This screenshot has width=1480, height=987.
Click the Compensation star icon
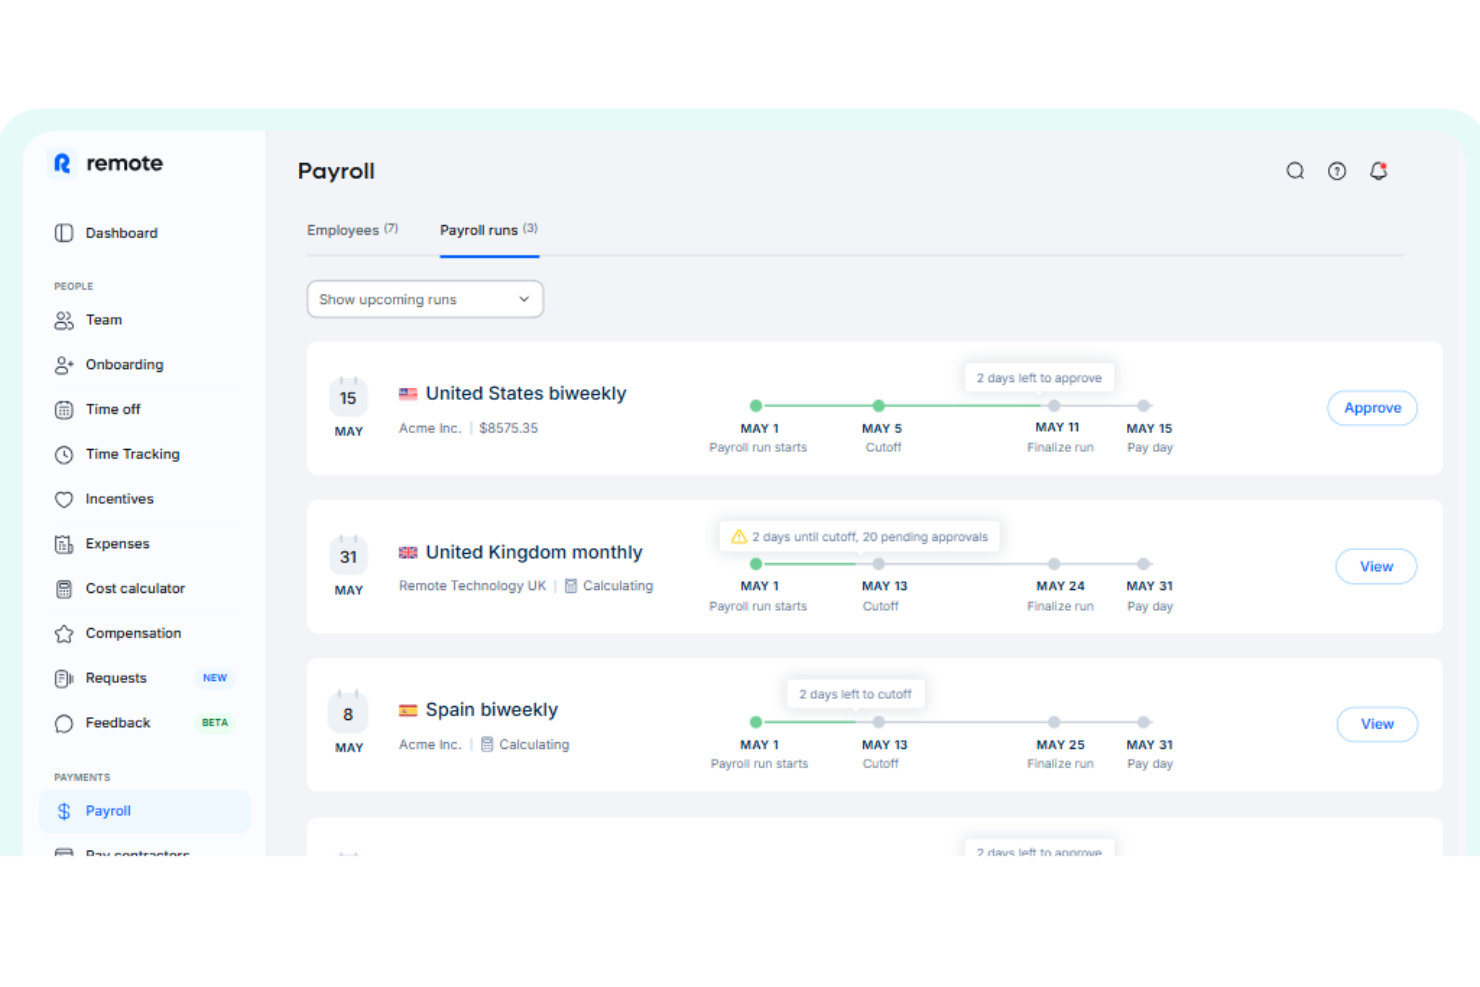point(64,634)
